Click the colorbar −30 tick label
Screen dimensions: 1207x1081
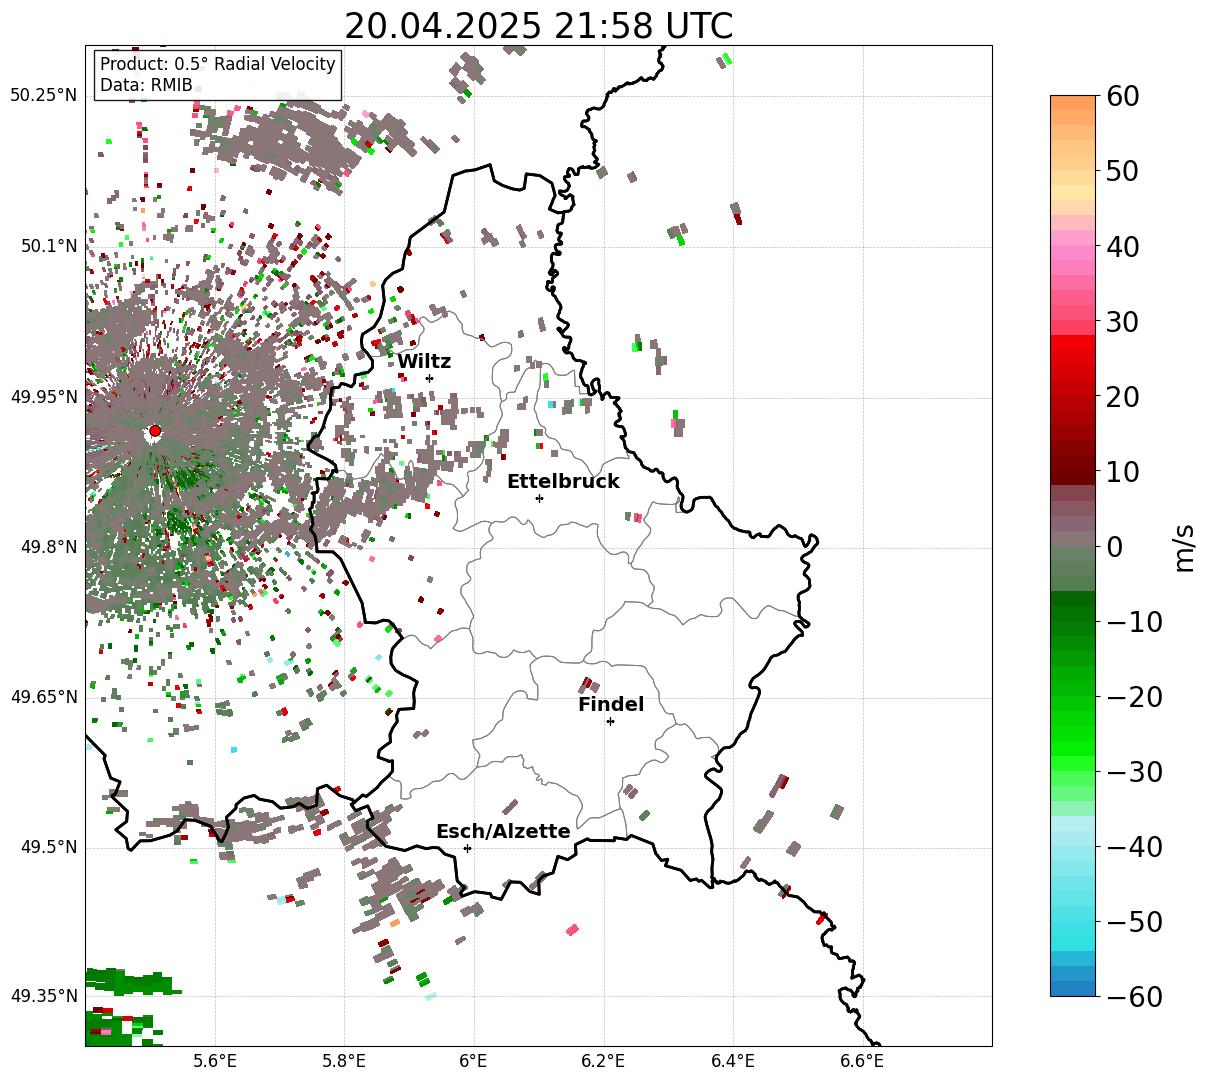pos(1135,771)
